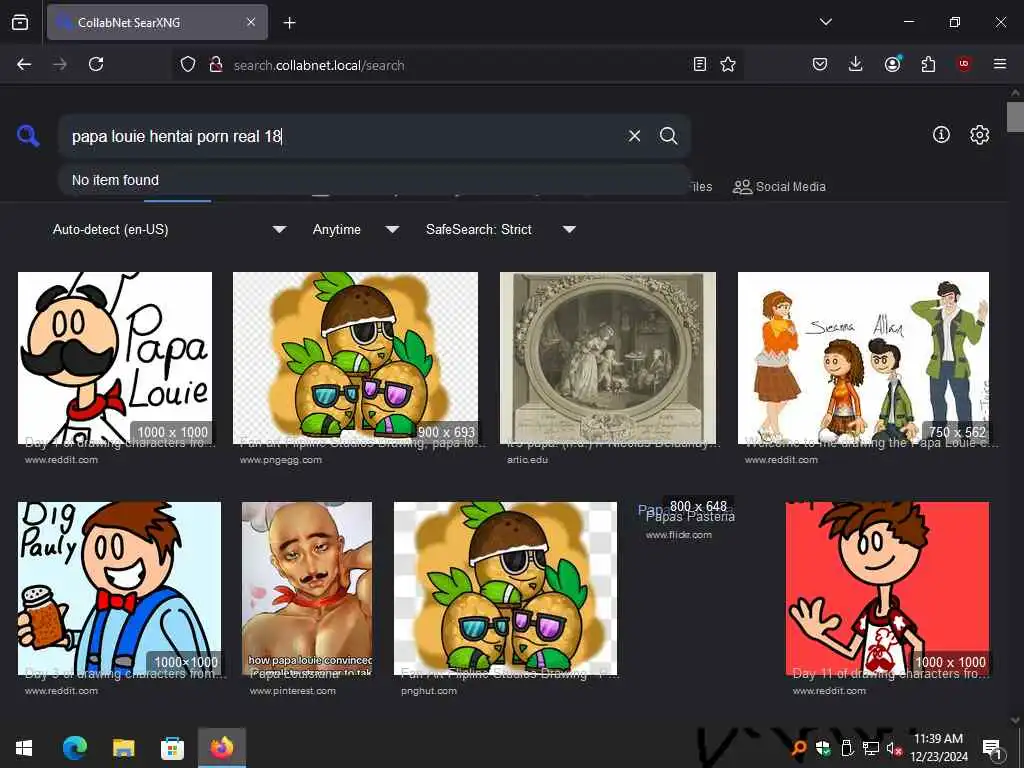Open the Auto-detect (en-US) language dropdown
This screenshot has height=768, width=1024.
[x=169, y=229]
